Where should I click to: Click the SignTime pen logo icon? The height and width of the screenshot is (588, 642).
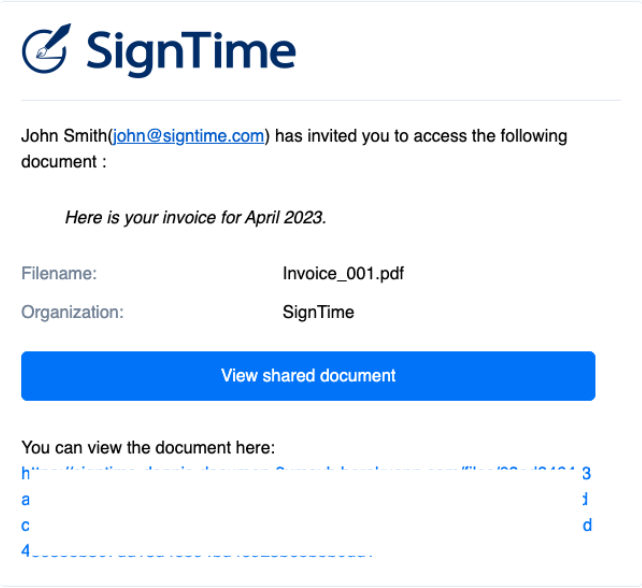[46, 48]
